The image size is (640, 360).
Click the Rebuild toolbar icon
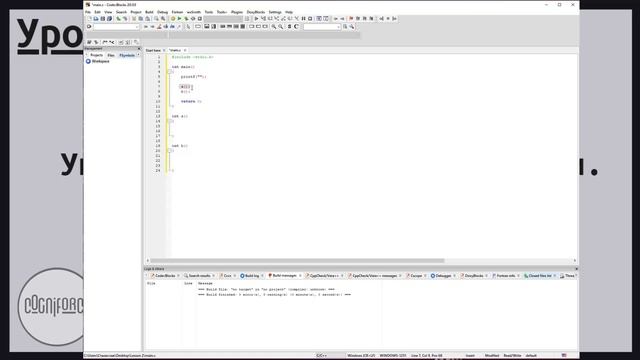(x=193, y=19)
